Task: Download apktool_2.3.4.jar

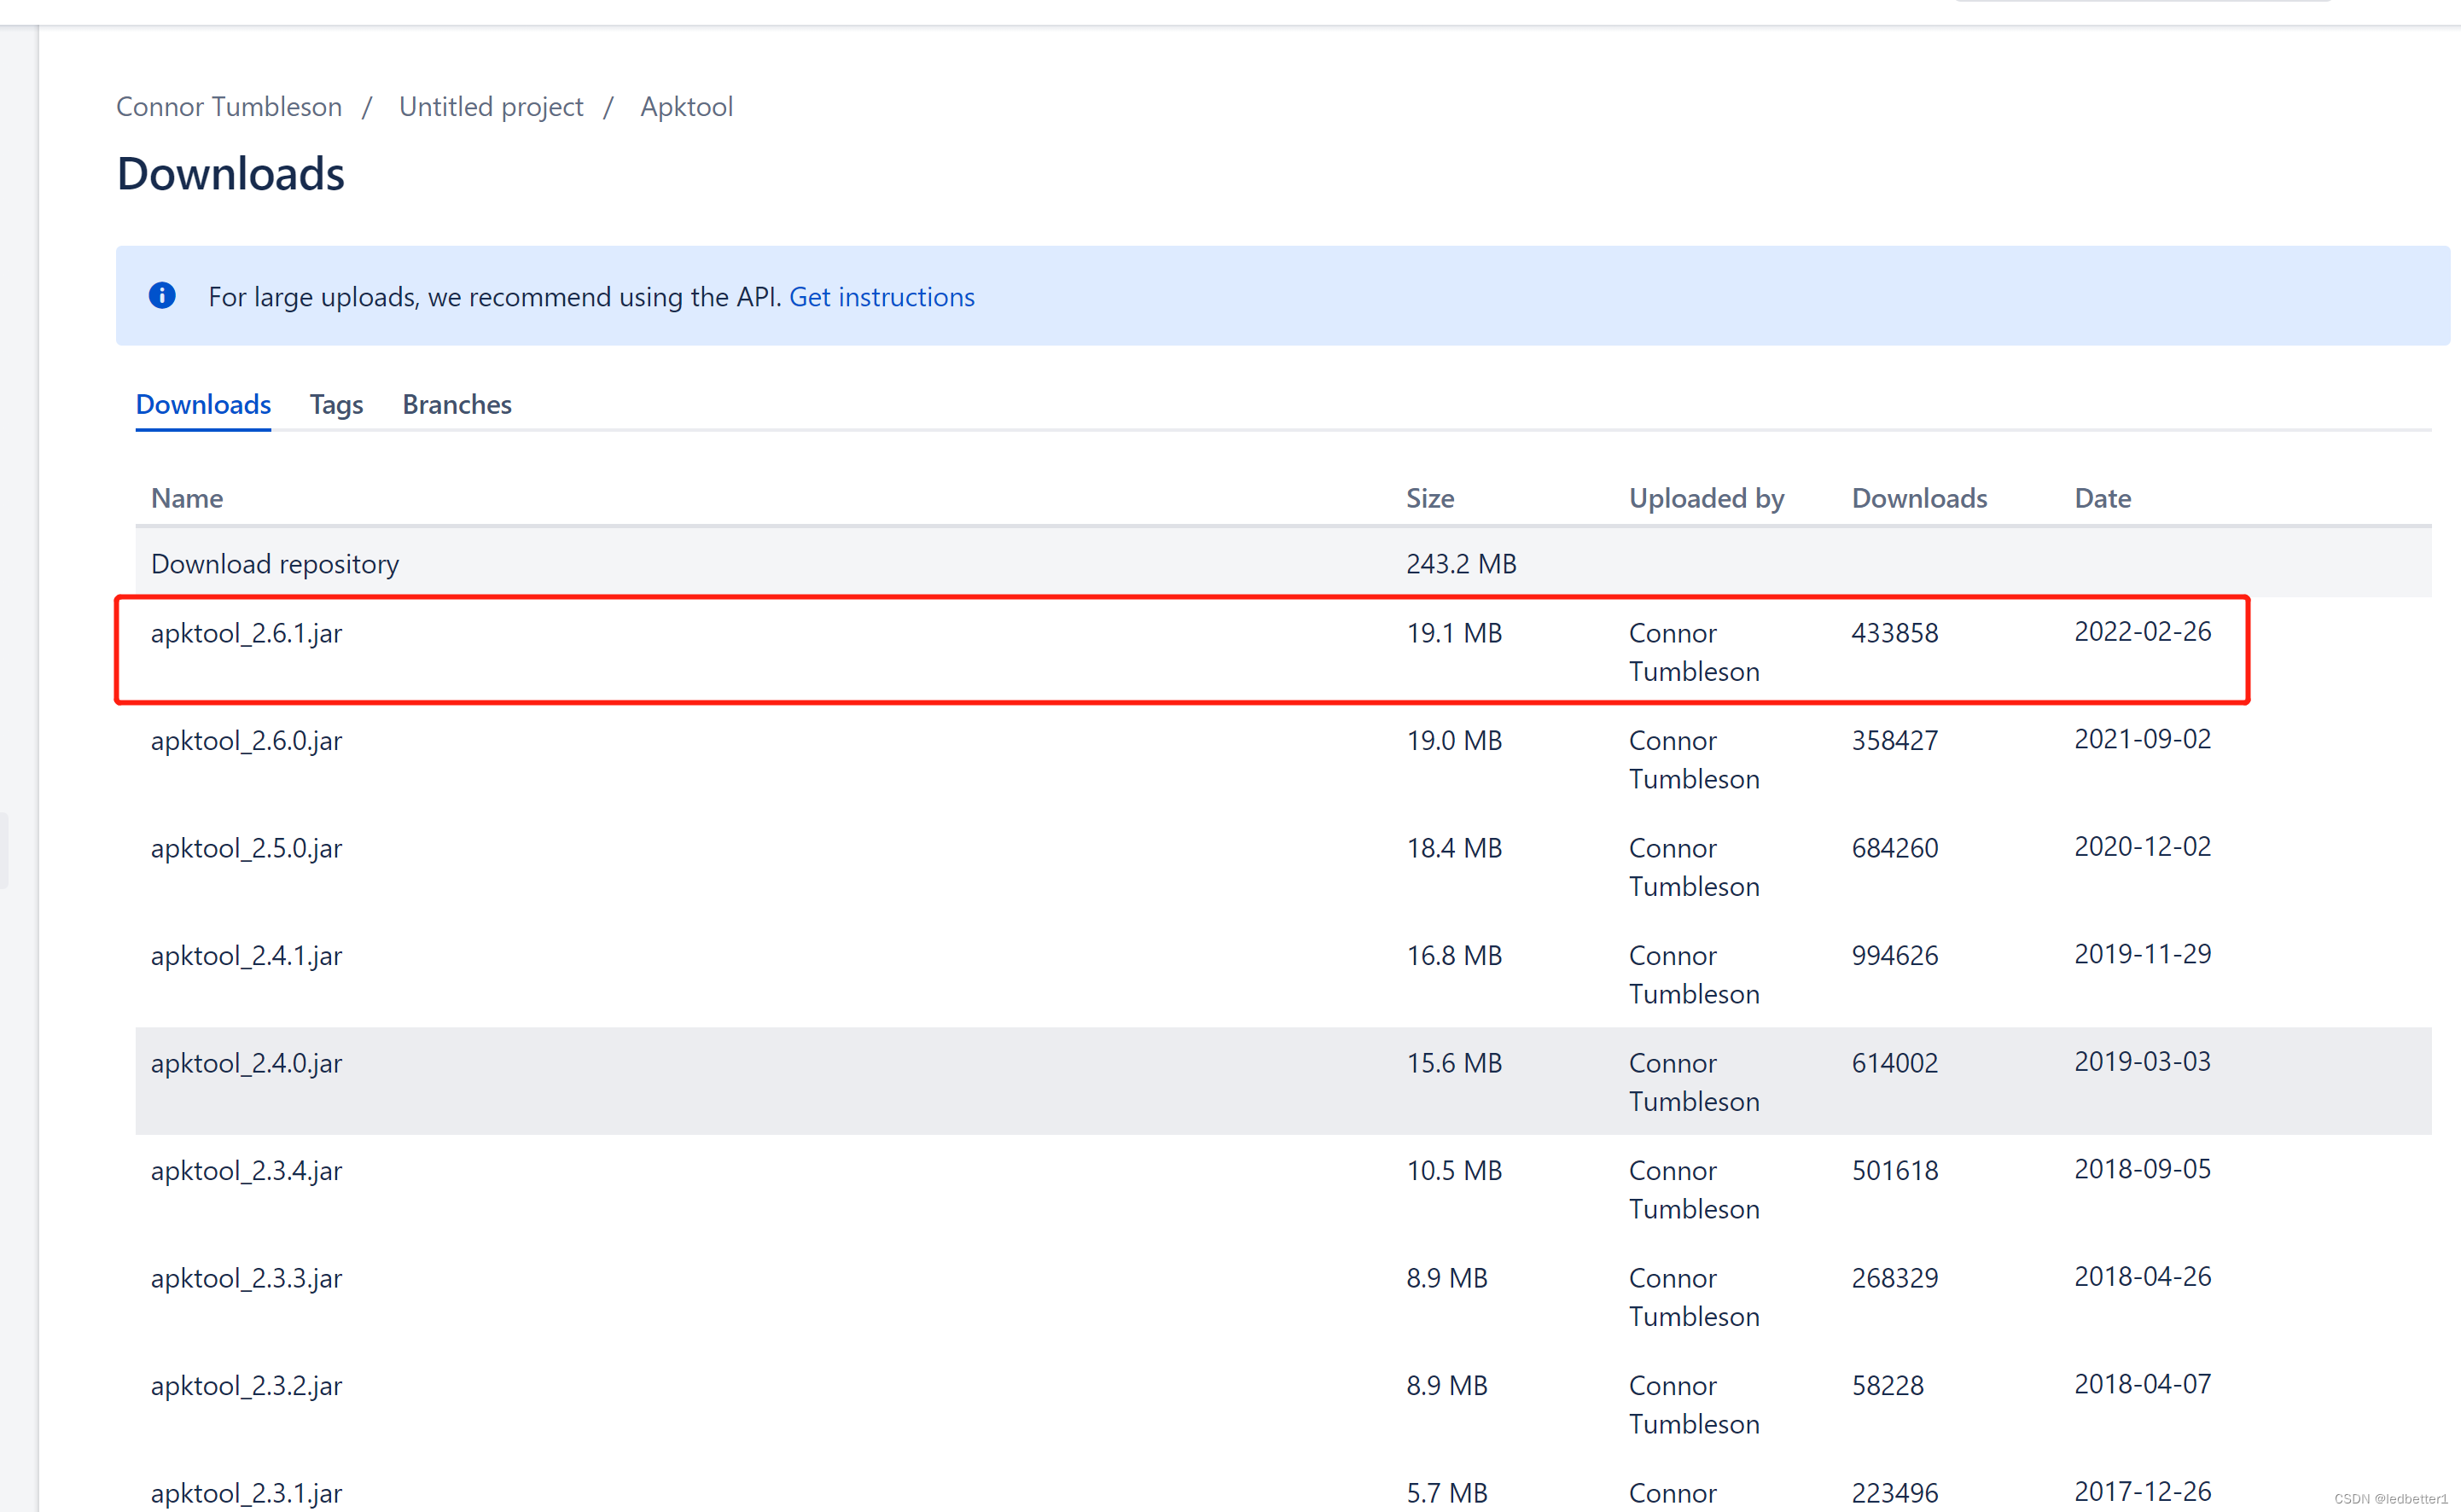Action: [246, 1171]
